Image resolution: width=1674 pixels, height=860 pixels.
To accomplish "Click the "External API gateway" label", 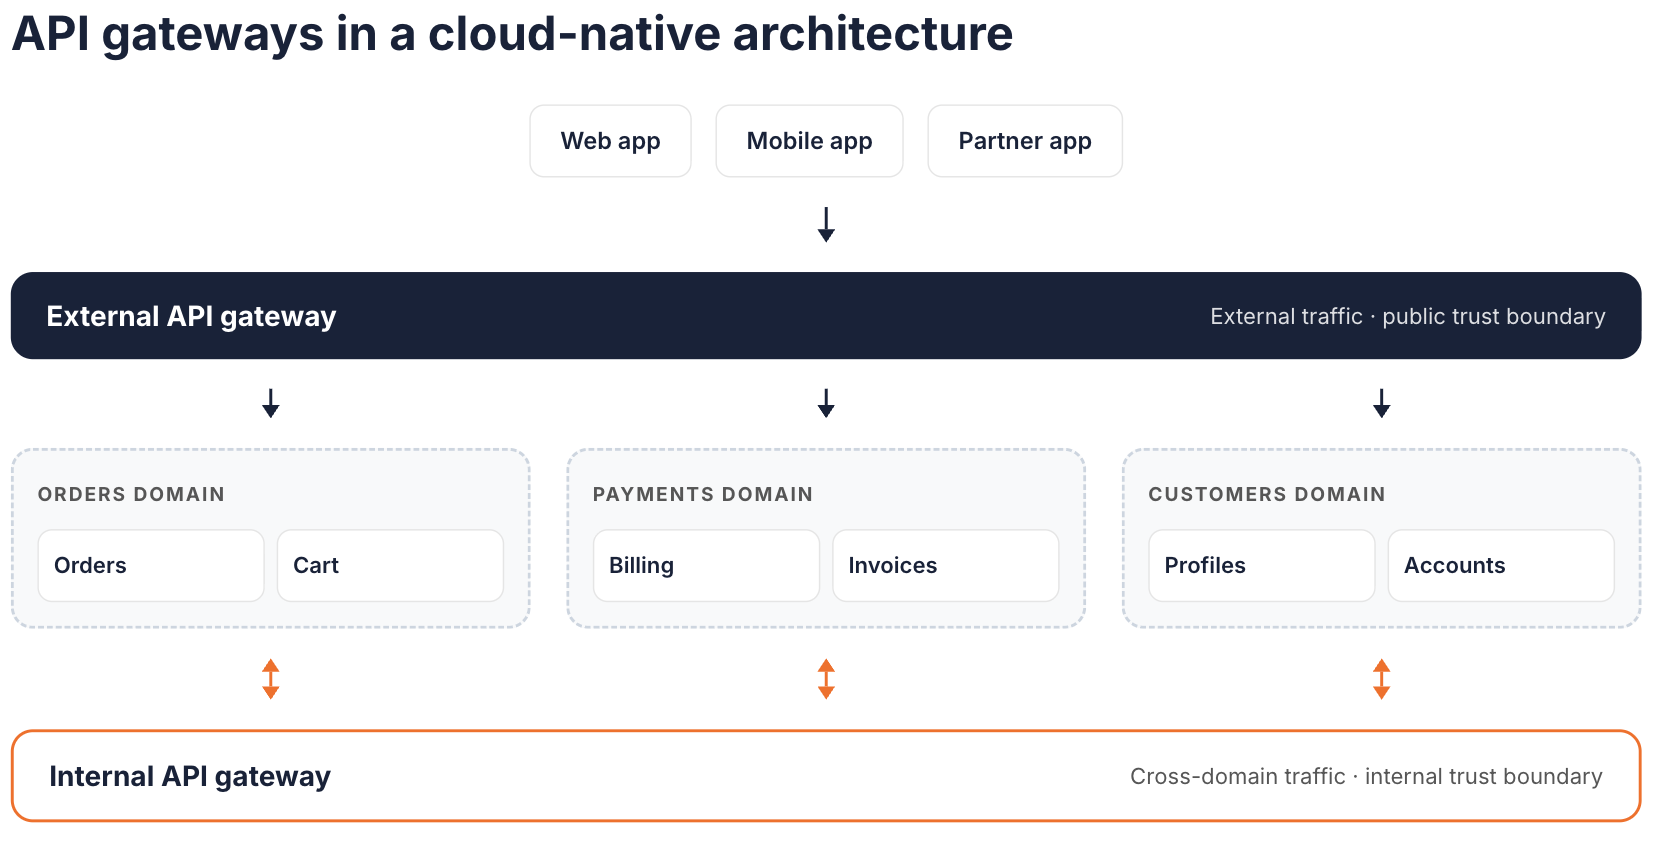I will coord(191,316).
